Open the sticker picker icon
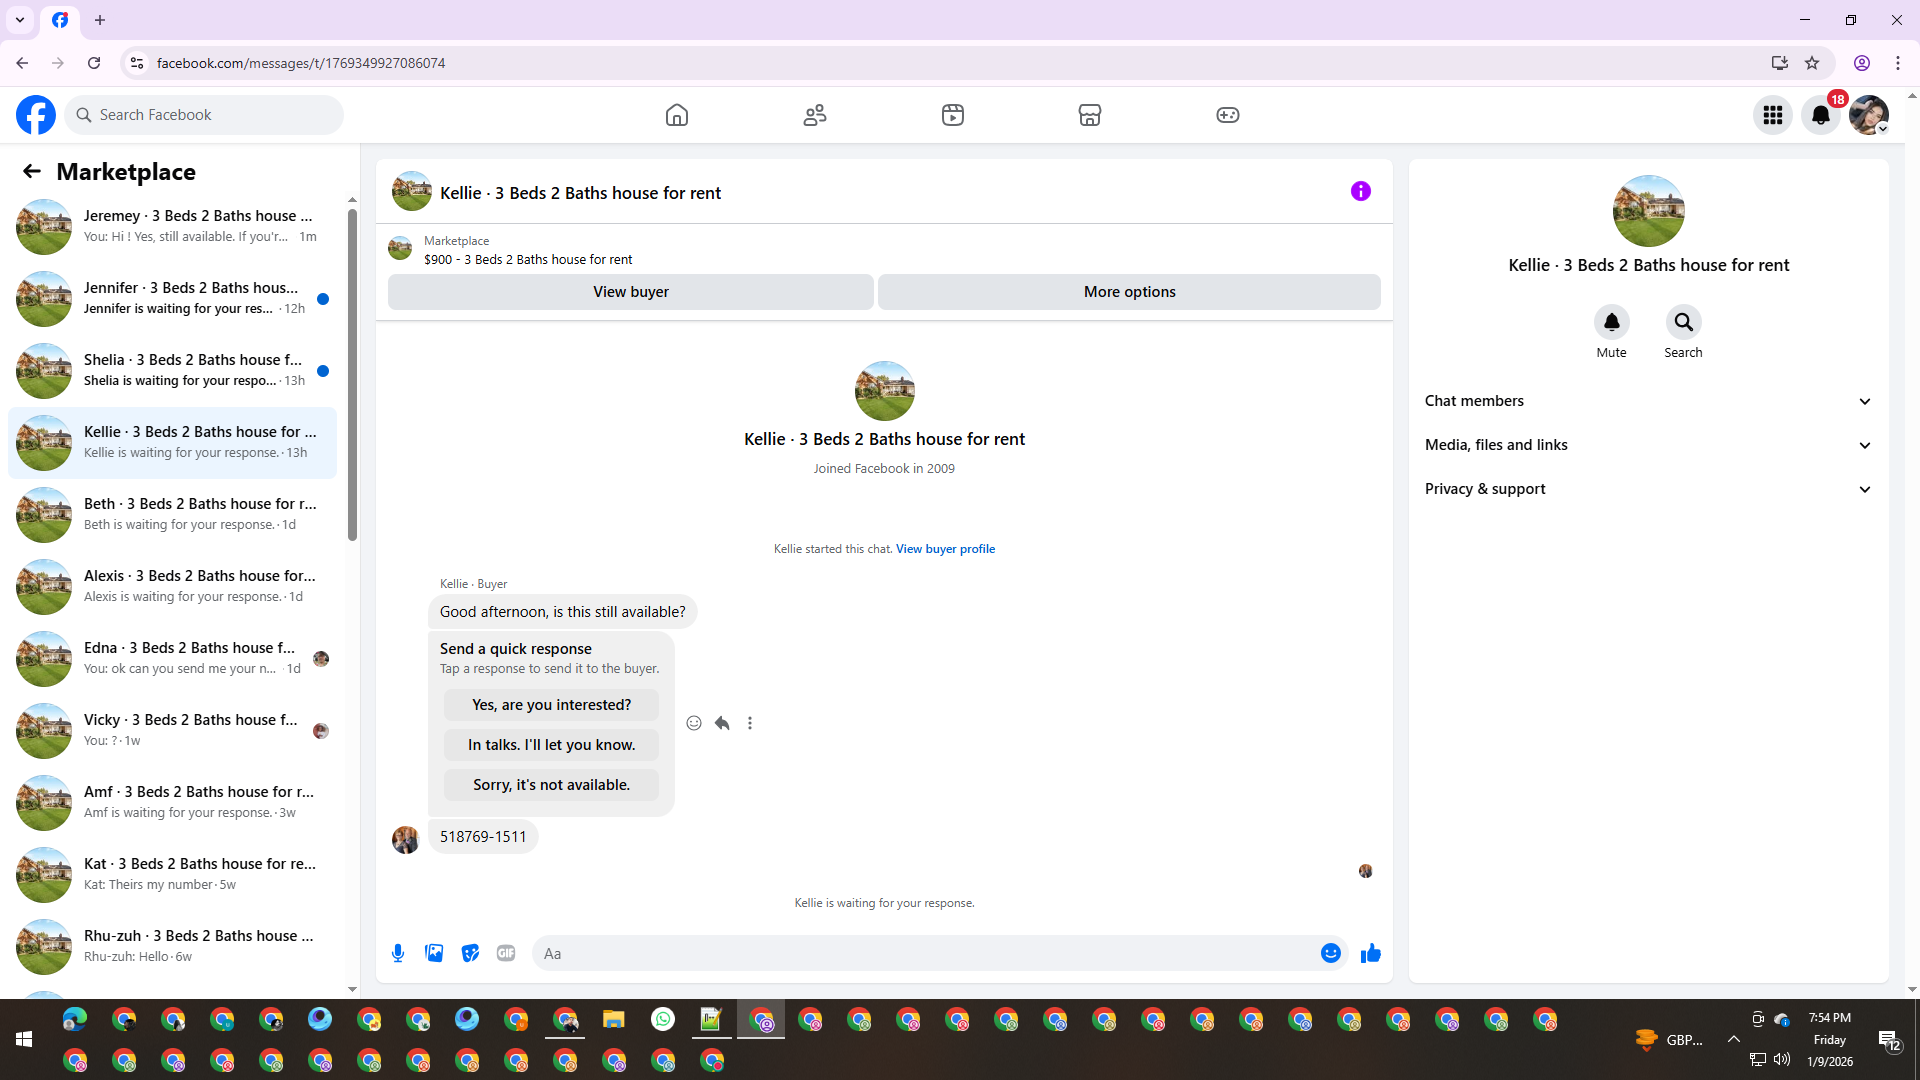 [470, 953]
